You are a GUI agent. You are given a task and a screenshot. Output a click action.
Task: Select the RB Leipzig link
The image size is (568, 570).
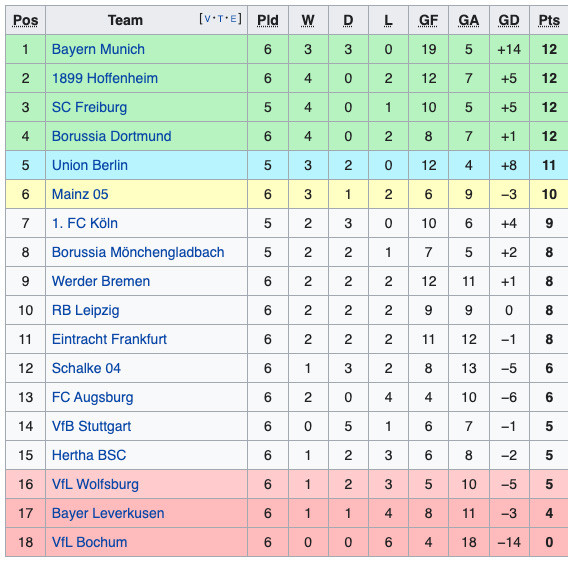85,310
